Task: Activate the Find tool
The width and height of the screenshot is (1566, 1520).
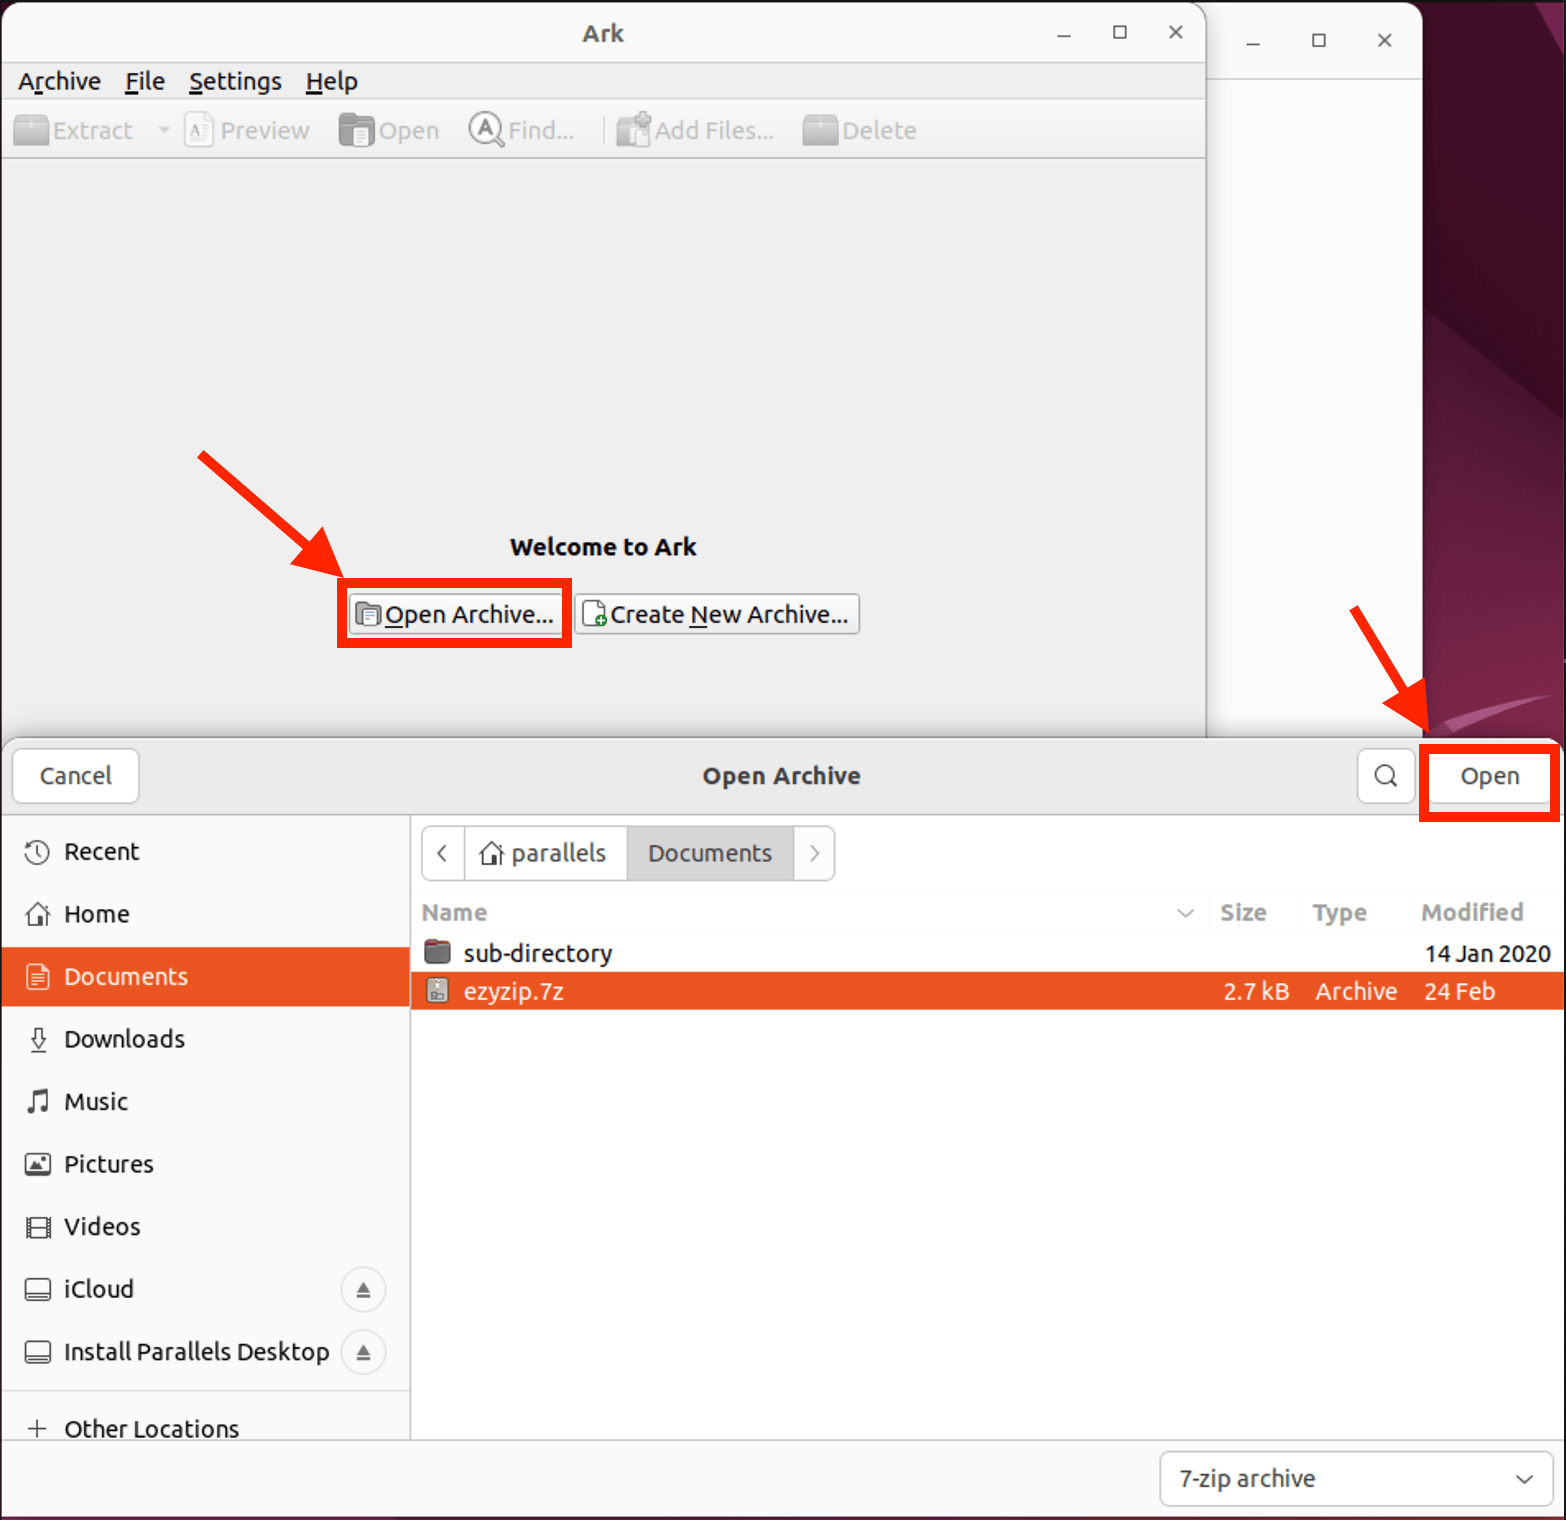Action: tap(521, 130)
